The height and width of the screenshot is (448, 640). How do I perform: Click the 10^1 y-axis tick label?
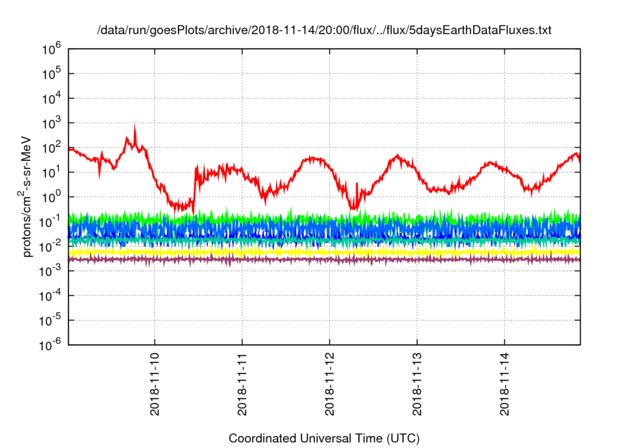click(51, 172)
